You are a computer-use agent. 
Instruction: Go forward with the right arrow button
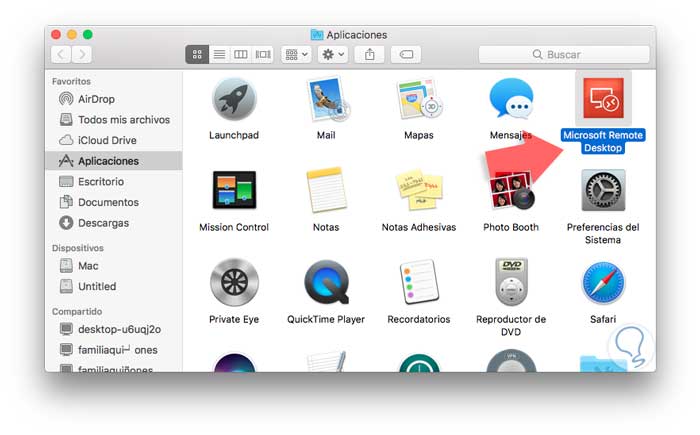coord(82,54)
